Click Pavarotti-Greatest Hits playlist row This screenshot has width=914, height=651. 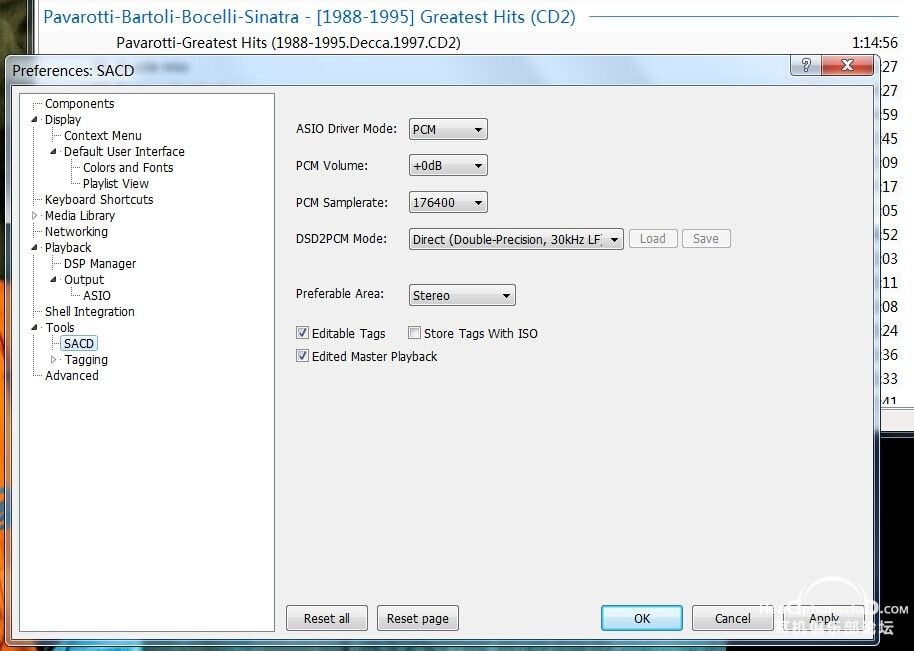pos(469,43)
